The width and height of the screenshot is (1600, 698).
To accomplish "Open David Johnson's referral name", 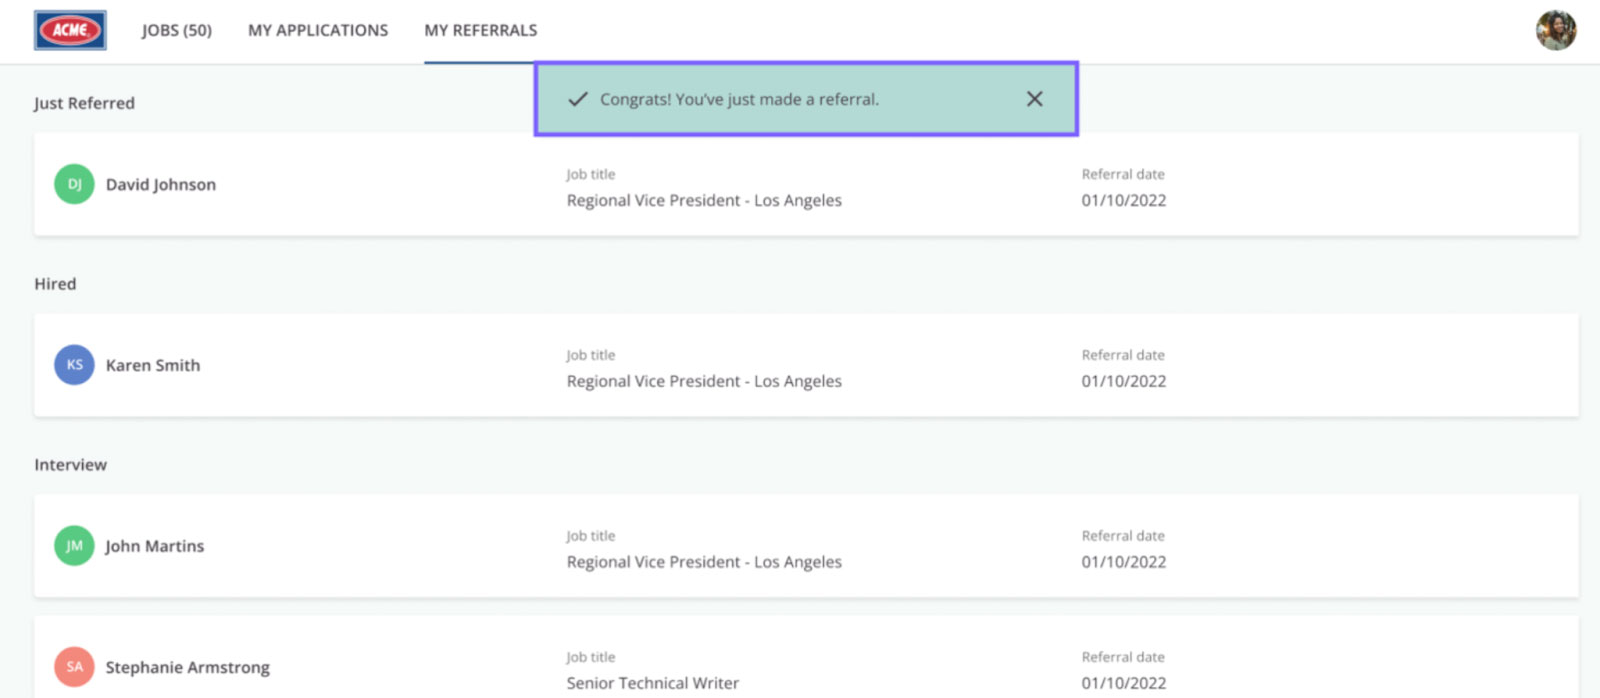I will (161, 184).
